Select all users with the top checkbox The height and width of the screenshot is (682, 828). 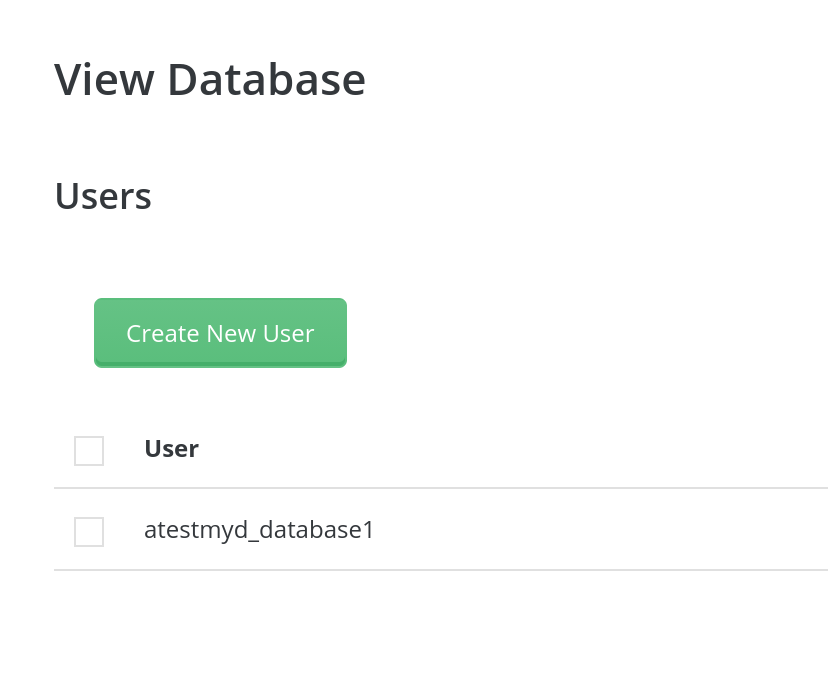click(89, 451)
